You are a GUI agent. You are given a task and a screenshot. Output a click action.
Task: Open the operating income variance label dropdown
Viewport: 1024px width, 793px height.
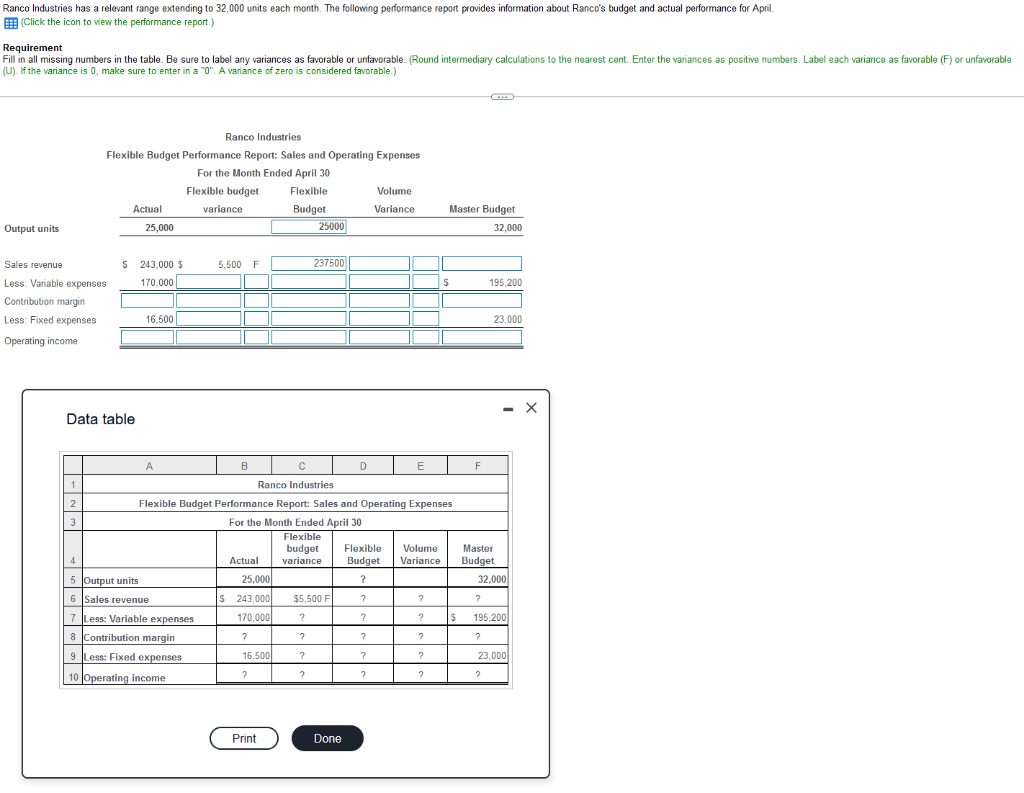pyautogui.click(x=256, y=337)
